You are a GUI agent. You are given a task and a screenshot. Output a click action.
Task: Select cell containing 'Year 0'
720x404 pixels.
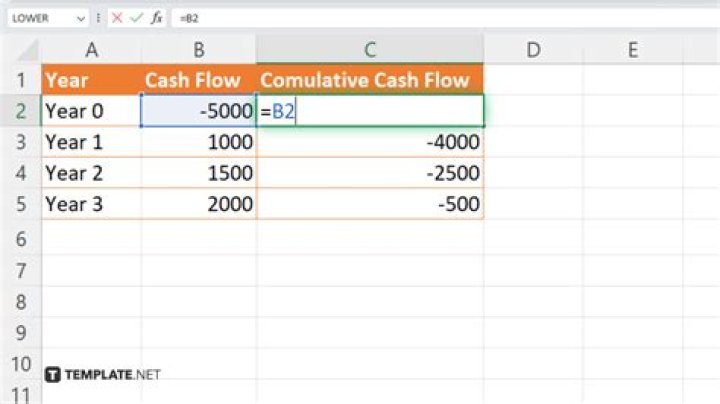pyautogui.click(x=91, y=111)
